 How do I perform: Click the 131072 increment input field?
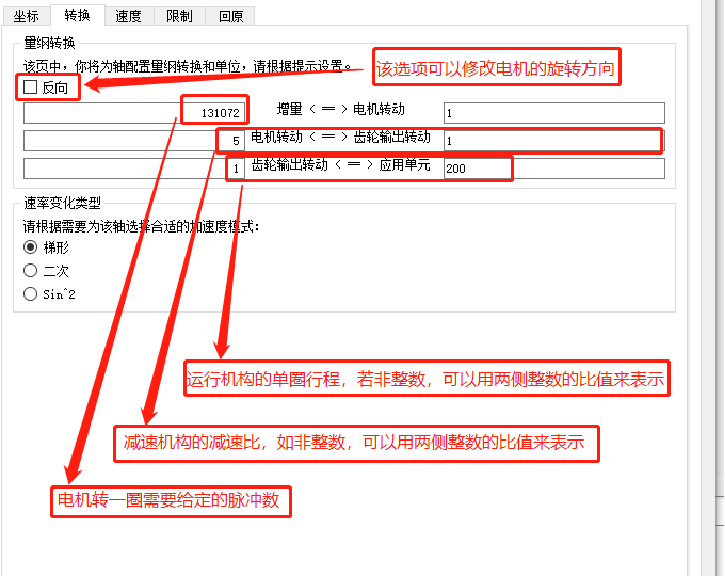click(134, 113)
